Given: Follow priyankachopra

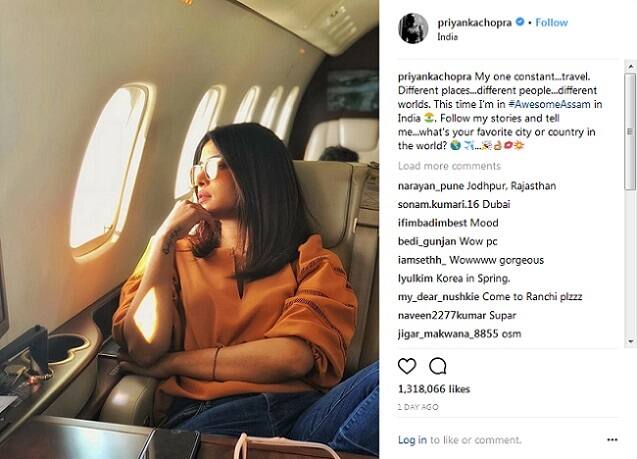Looking at the screenshot, I should point(551,22).
